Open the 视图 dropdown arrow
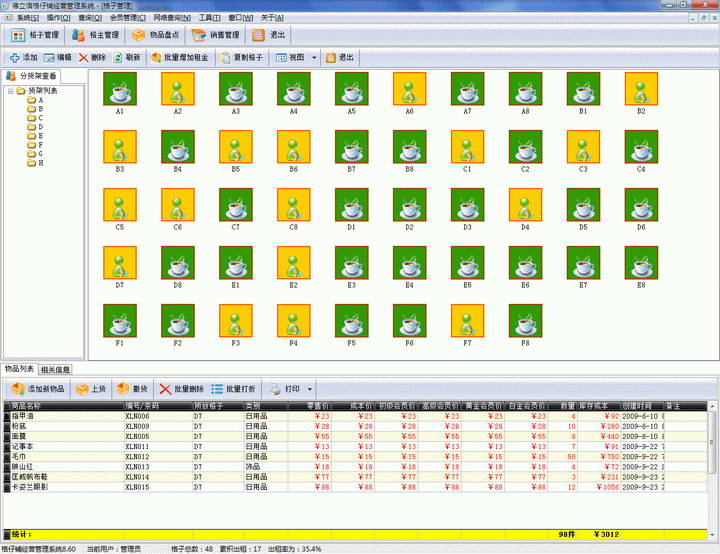This screenshot has height=554, width=720. click(x=314, y=57)
